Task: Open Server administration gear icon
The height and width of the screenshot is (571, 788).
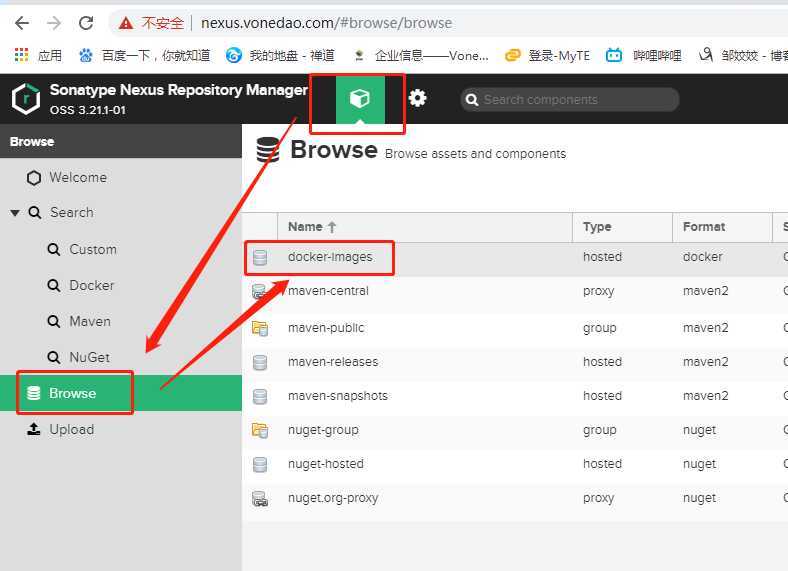Action: coord(417,98)
